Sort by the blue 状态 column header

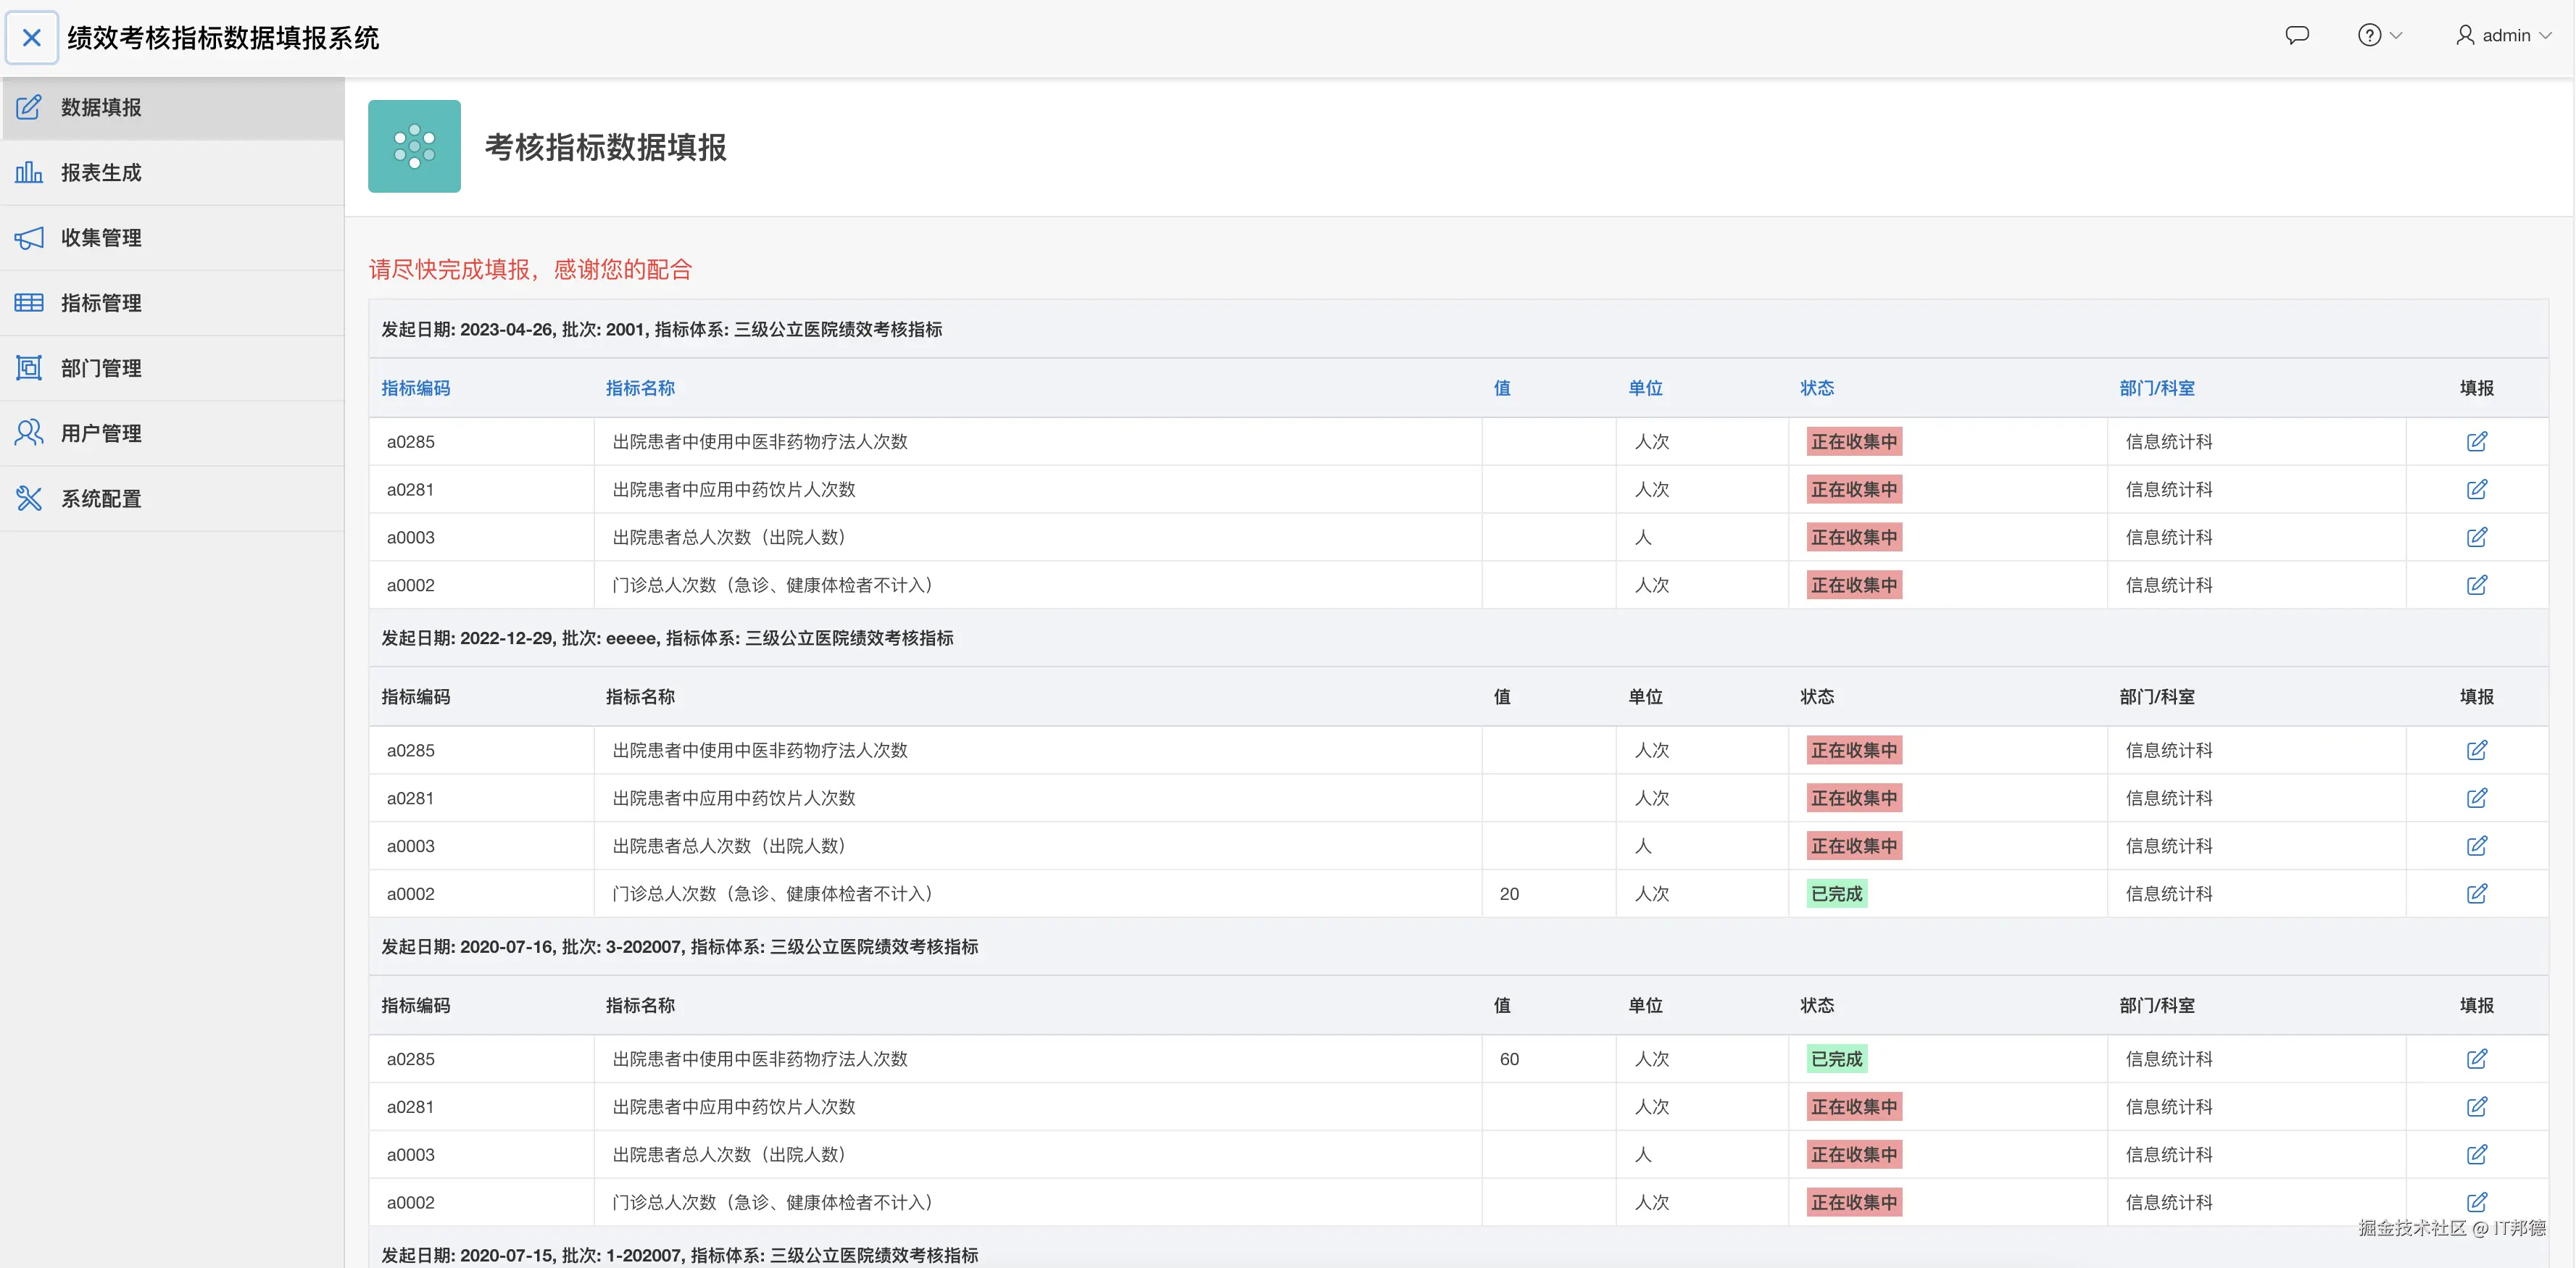point(1816,388)
